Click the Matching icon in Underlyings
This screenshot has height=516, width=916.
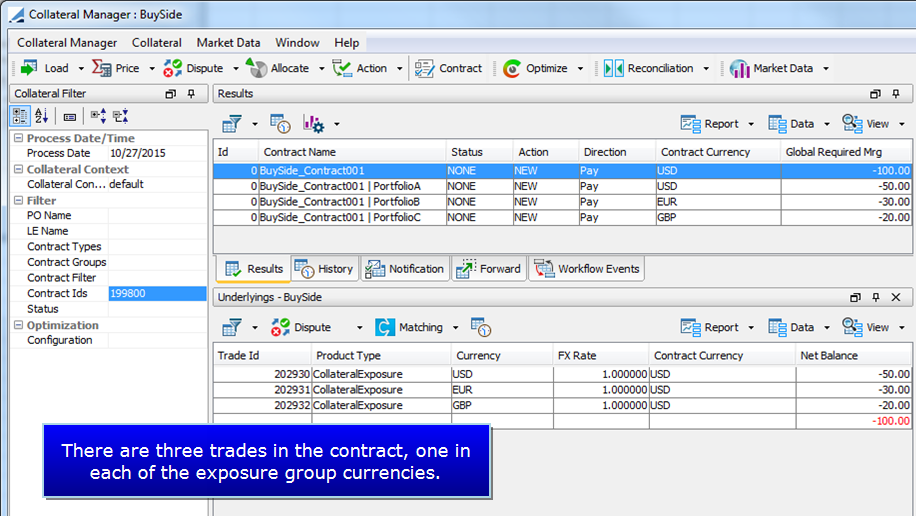(384, 327)
